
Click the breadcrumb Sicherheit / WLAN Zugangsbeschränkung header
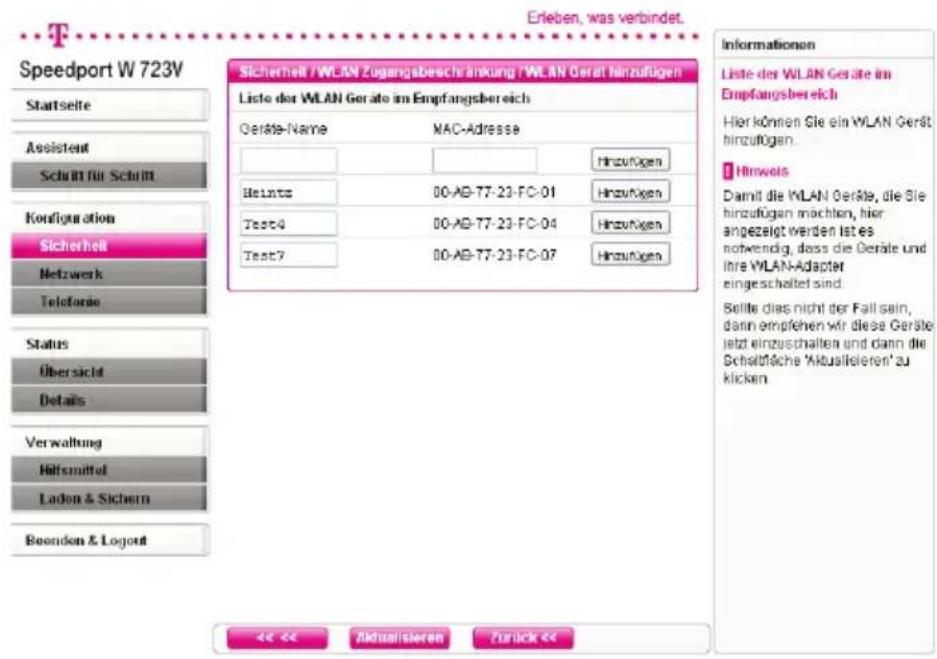tap(462, 72)
